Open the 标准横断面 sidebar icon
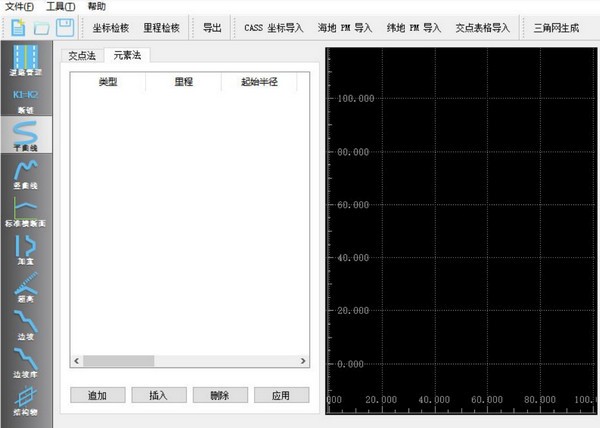 pos(26,212)
